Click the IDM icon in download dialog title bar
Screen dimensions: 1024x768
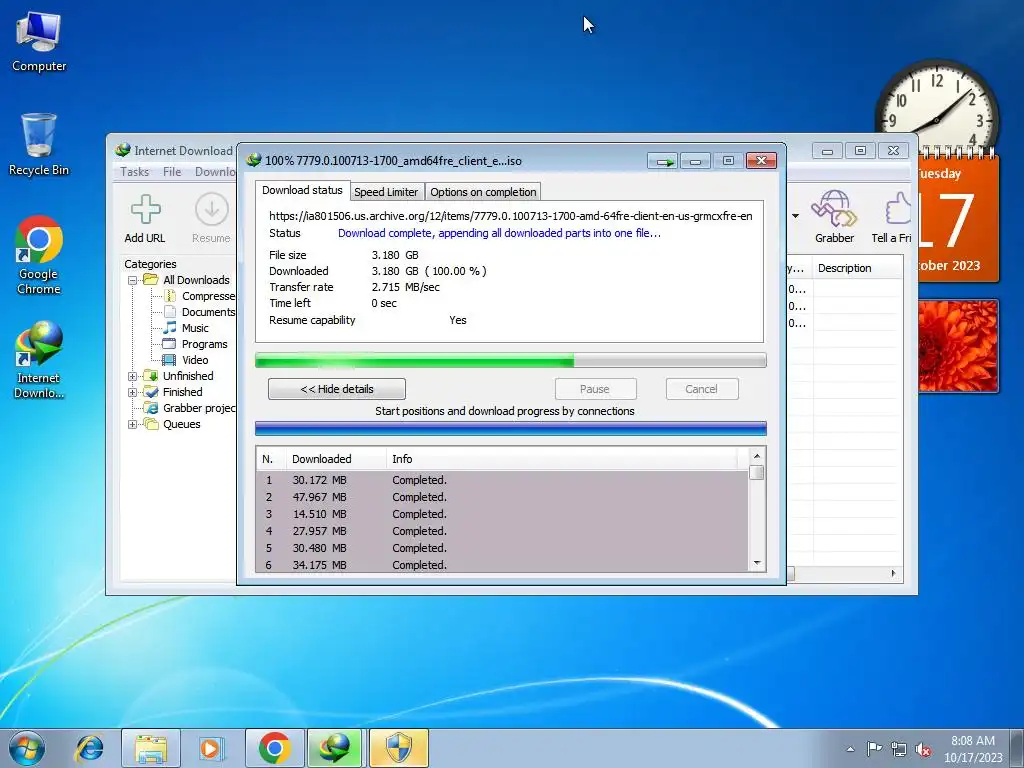click(x=253, y=160)
